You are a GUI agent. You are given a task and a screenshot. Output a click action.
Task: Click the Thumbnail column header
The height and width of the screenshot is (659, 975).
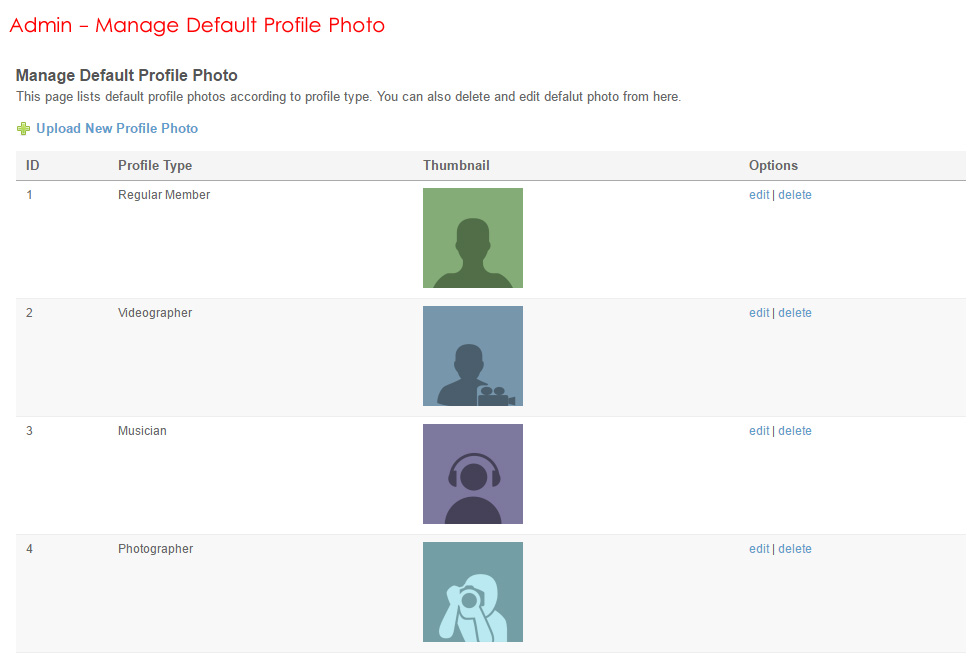[456, 166]
